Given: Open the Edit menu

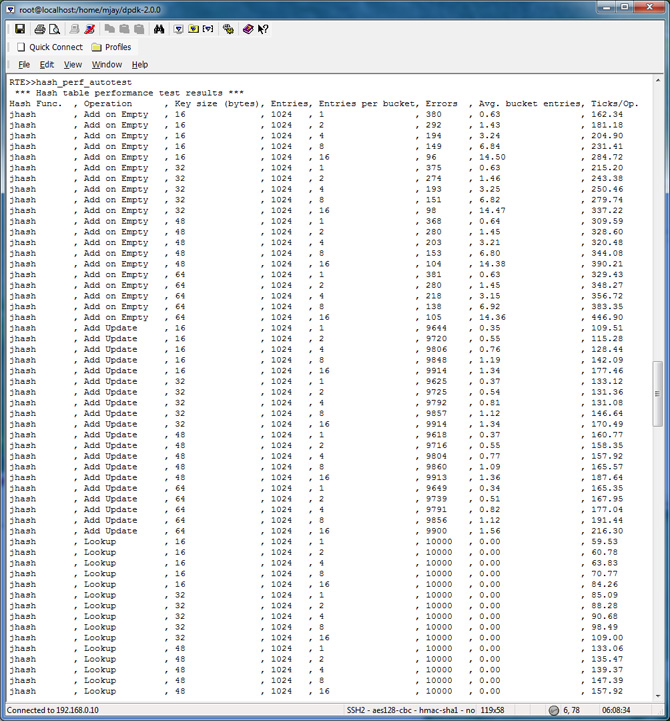Looking at the screenshot, I should click(46, 65).
